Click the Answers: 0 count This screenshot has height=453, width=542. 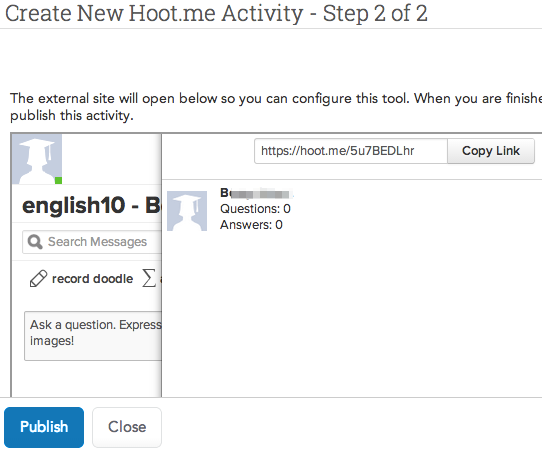(x=251, y=225)
